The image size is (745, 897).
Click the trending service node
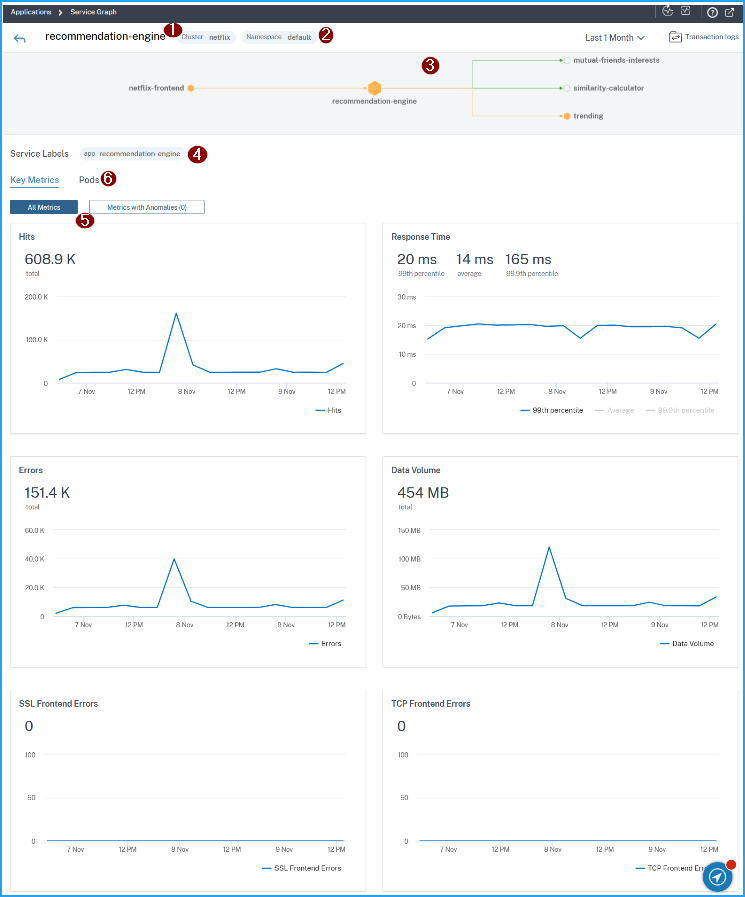567,116
